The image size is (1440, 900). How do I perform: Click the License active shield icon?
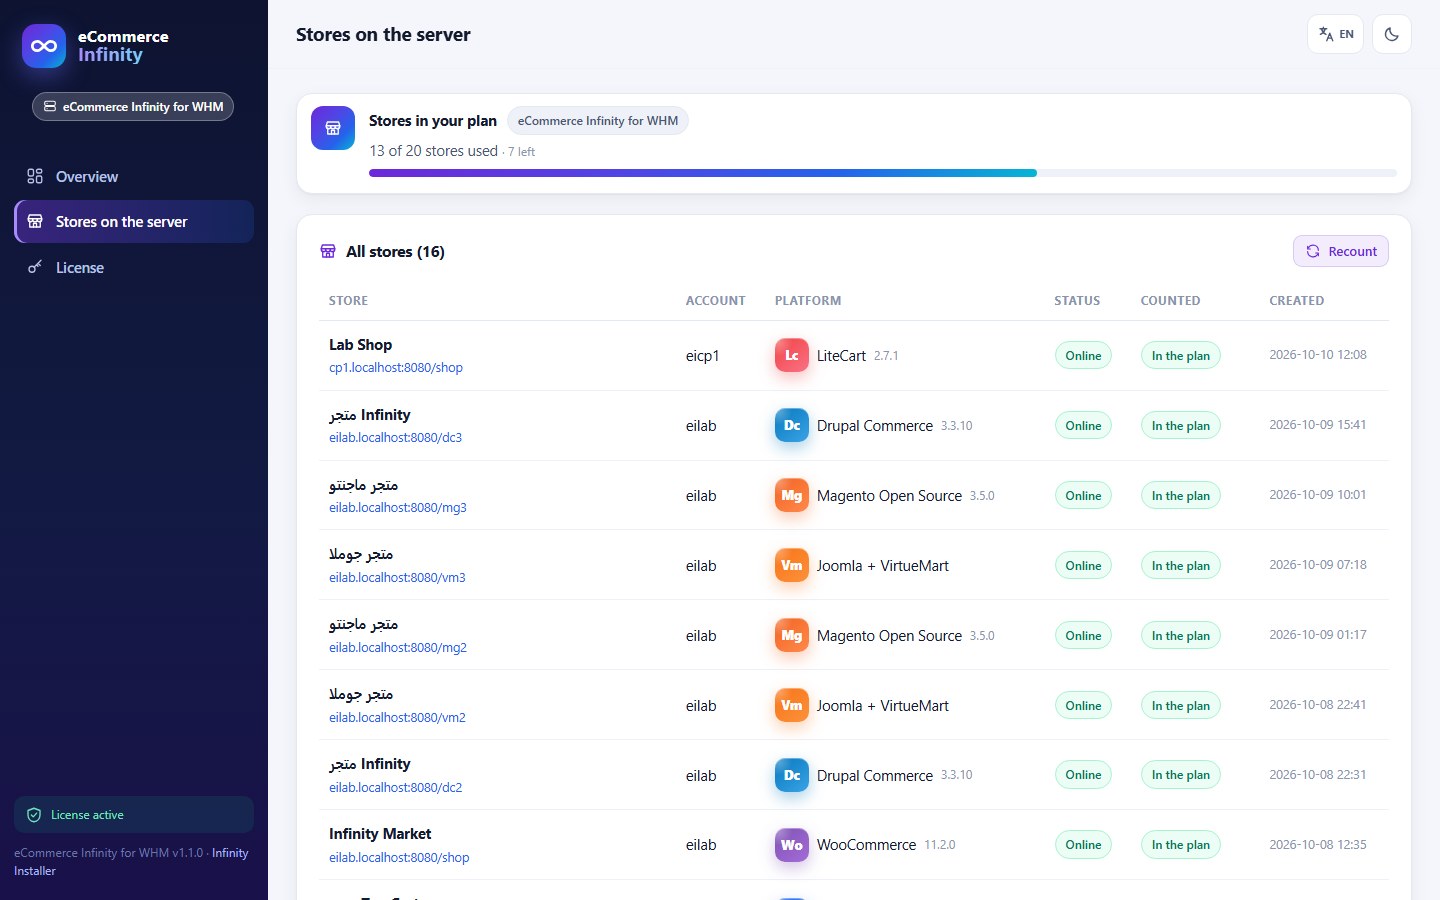coord(34,815)
